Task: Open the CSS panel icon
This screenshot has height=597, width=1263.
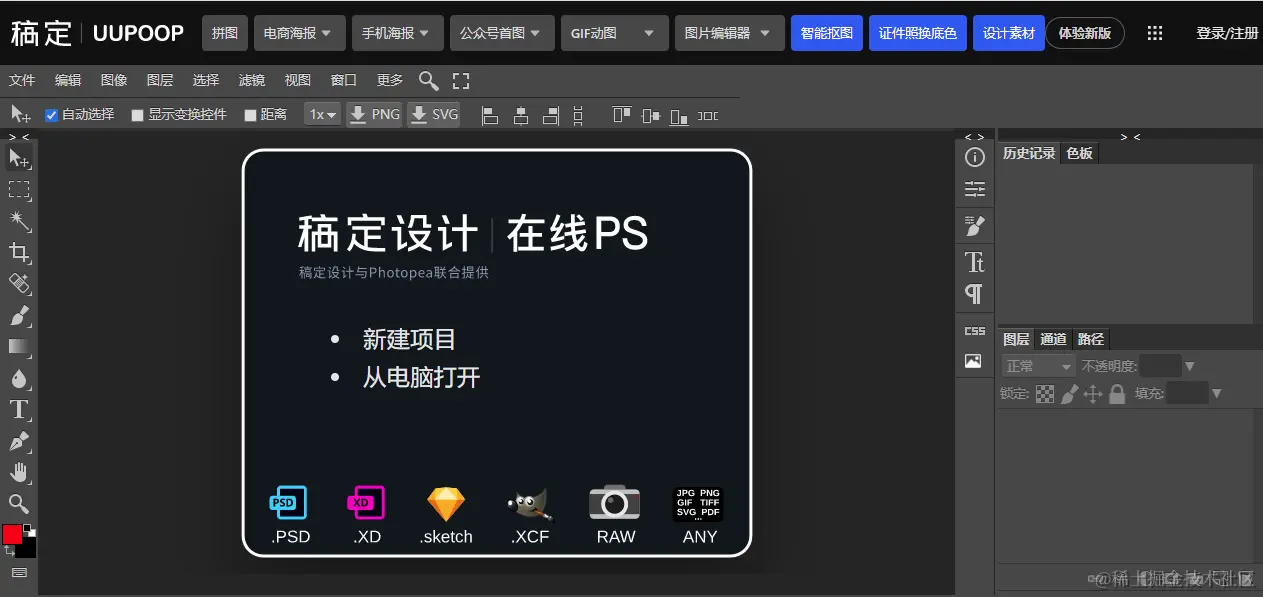Action: pyautogui.click(x=975, y=331)
